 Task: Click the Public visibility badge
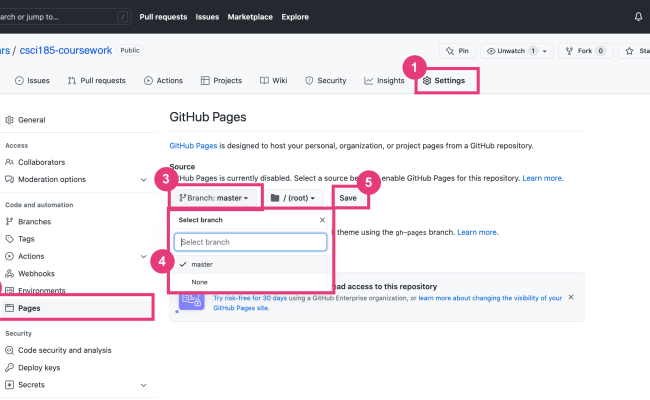pyautogui.click(x=130, y=50)
